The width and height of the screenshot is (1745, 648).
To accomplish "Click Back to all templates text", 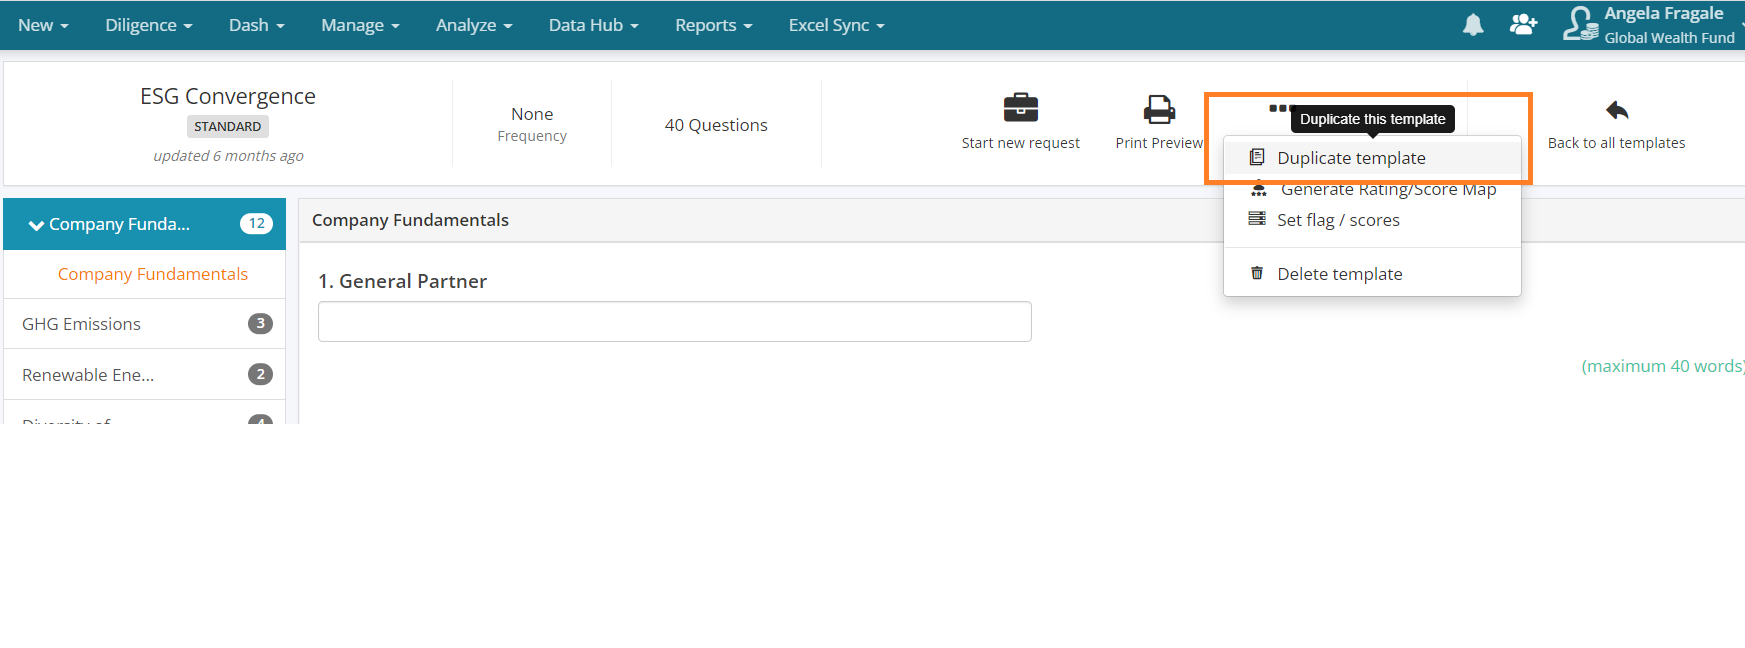I will pyautogui.click(x=1617, y=143).
